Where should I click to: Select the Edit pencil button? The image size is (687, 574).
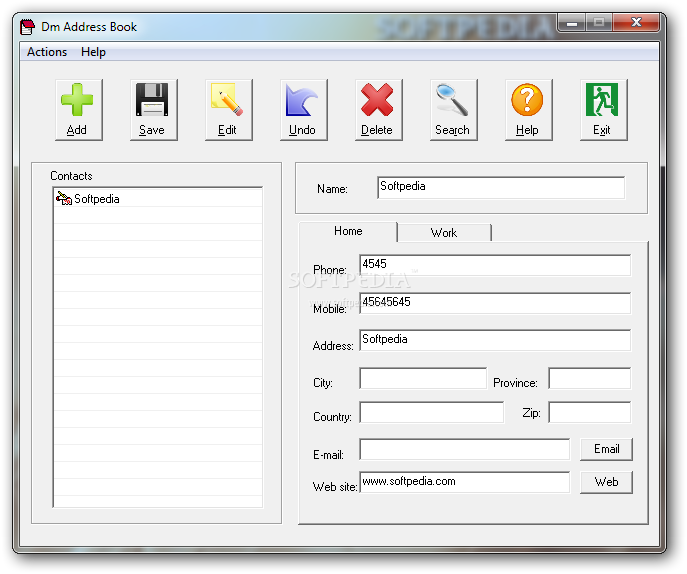(229, 110)
